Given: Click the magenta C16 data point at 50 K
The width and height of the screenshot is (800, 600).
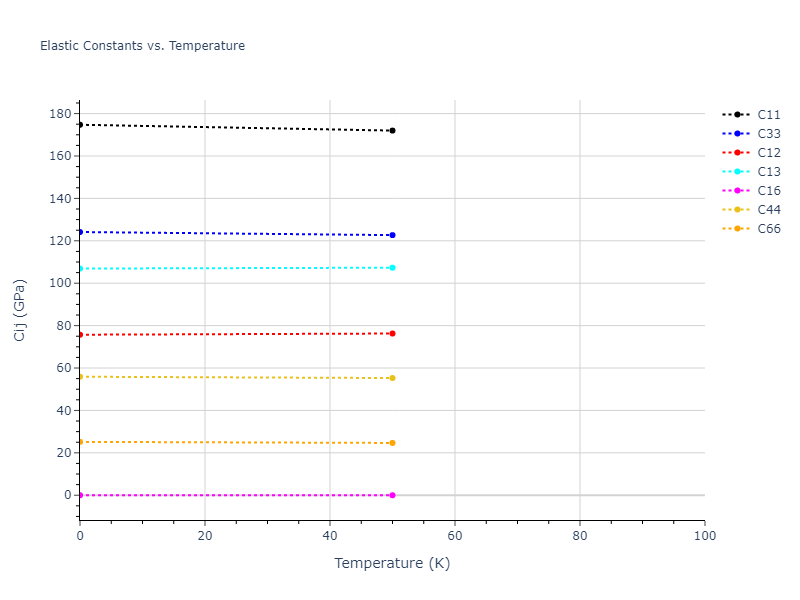Looking at the screenshot, I should tap(392, 495).
